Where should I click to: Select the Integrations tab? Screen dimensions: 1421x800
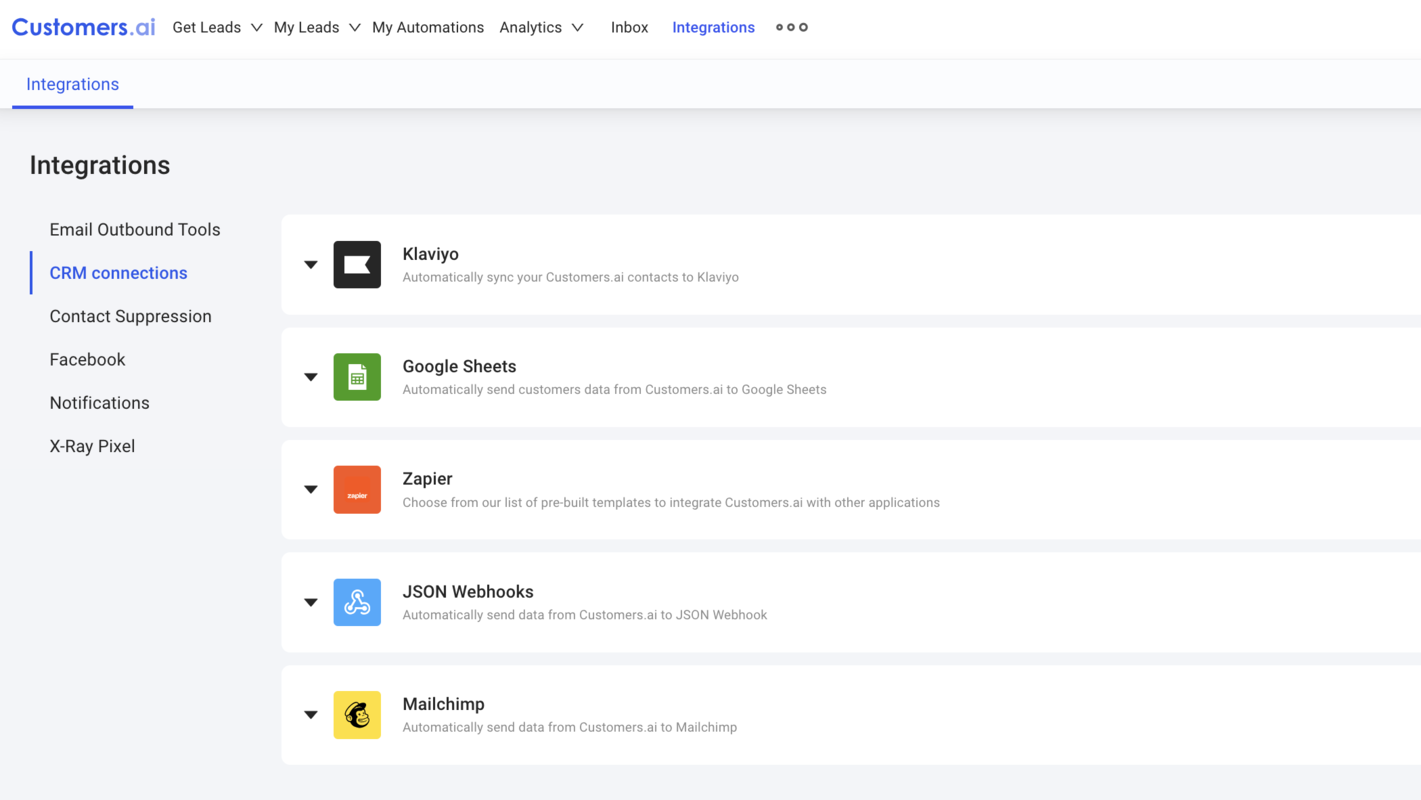[72, 84]
